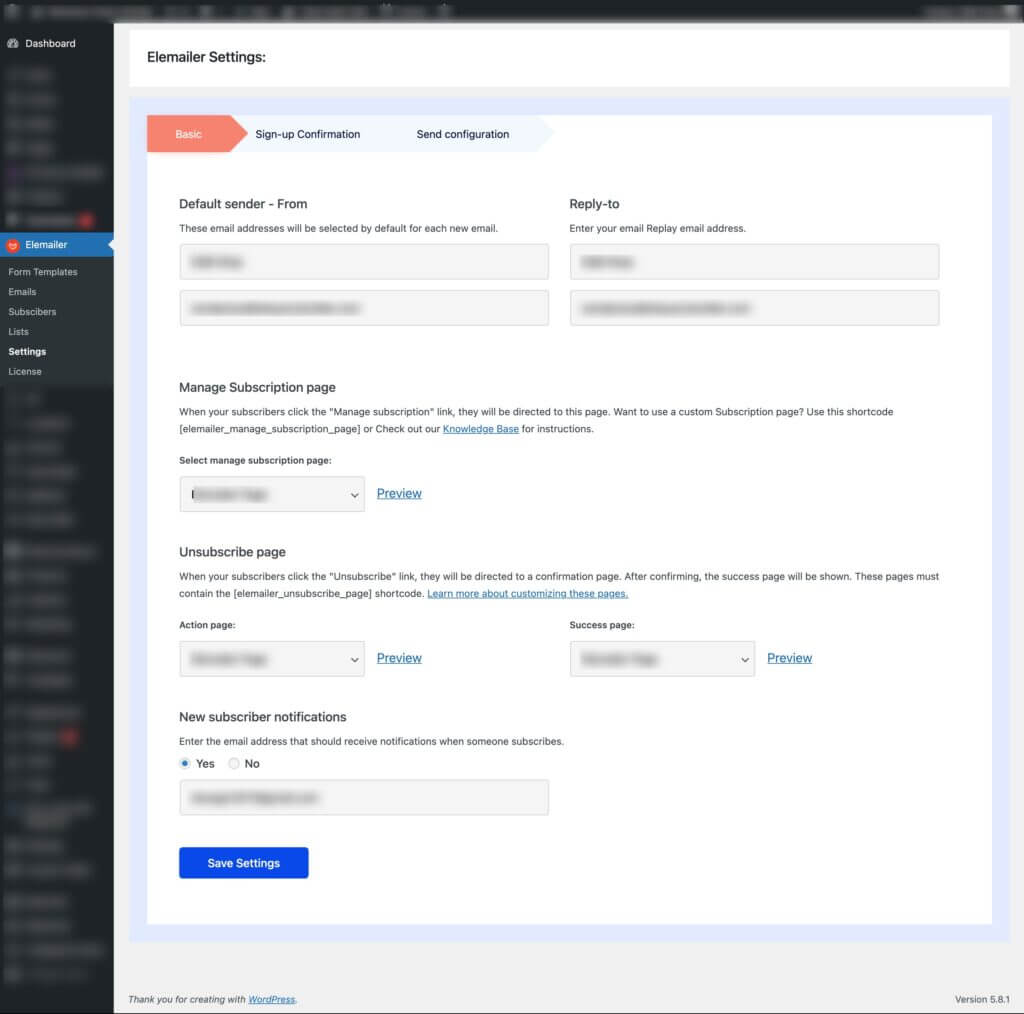Click the notification email address field
Image resolution: width=1024 pixels, height=1014 pixels.
click(364, 797)
